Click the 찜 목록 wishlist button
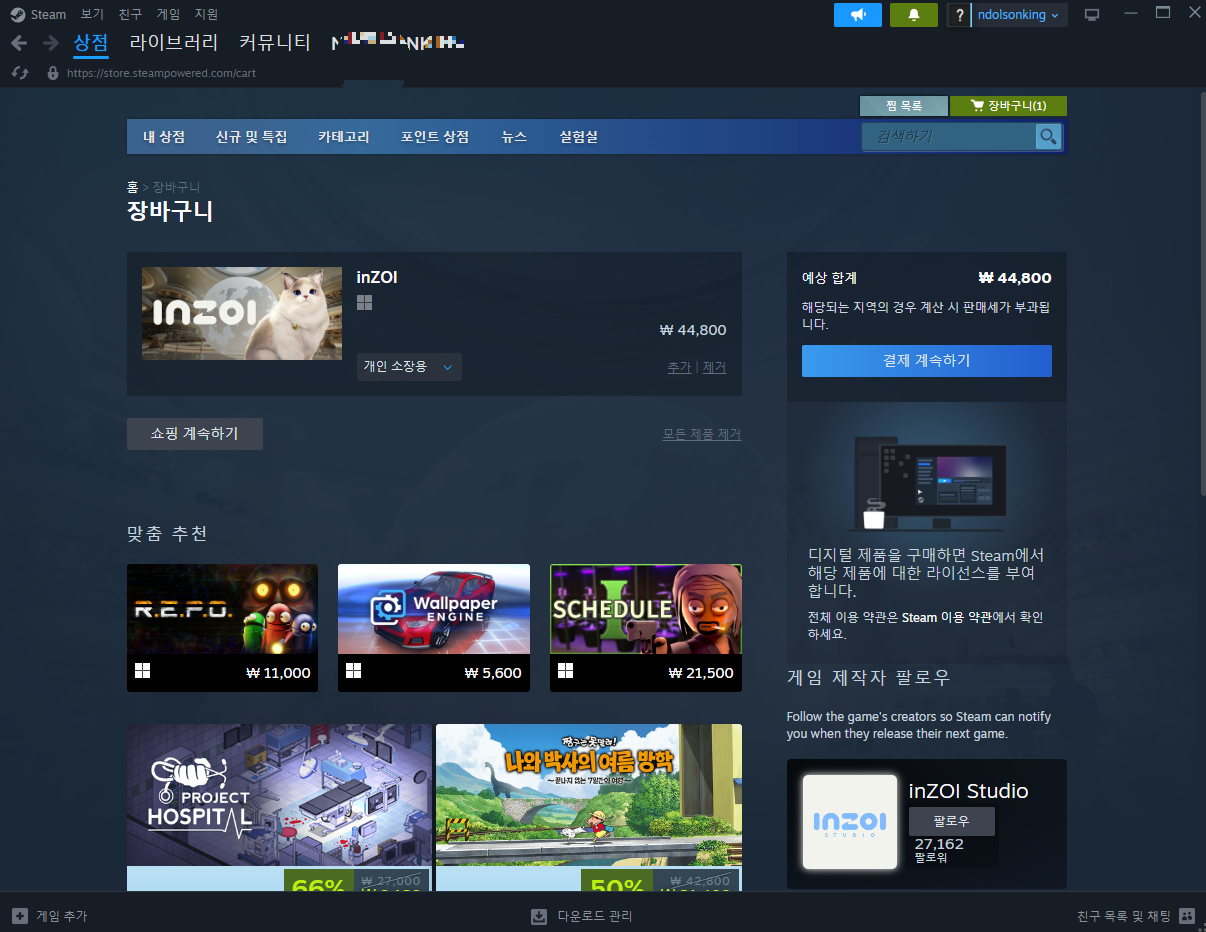This screenshot has width=1206, height=932. point(903,106)
